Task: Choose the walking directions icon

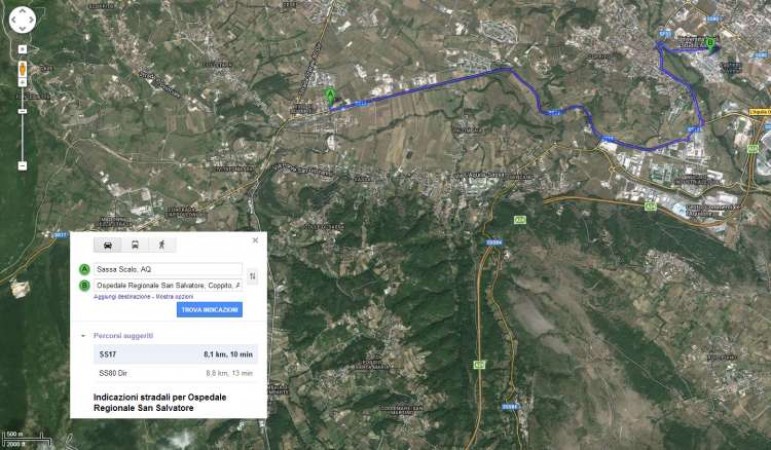Action: (x=162, y=244)
